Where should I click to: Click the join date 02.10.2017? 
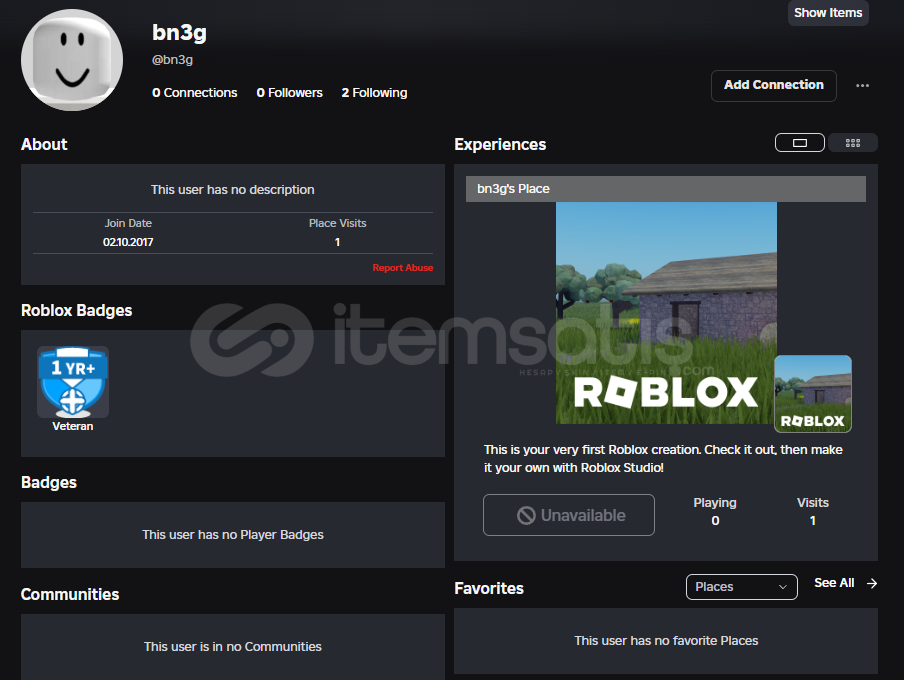pos(128,242)
